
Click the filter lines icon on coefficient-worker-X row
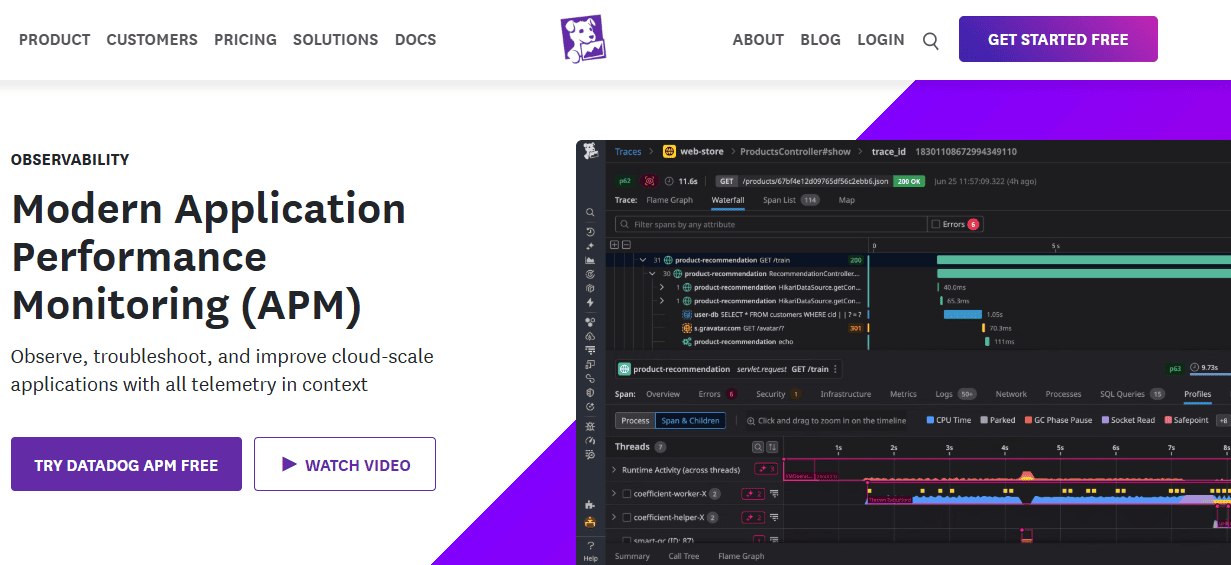[x=774, y=493]
